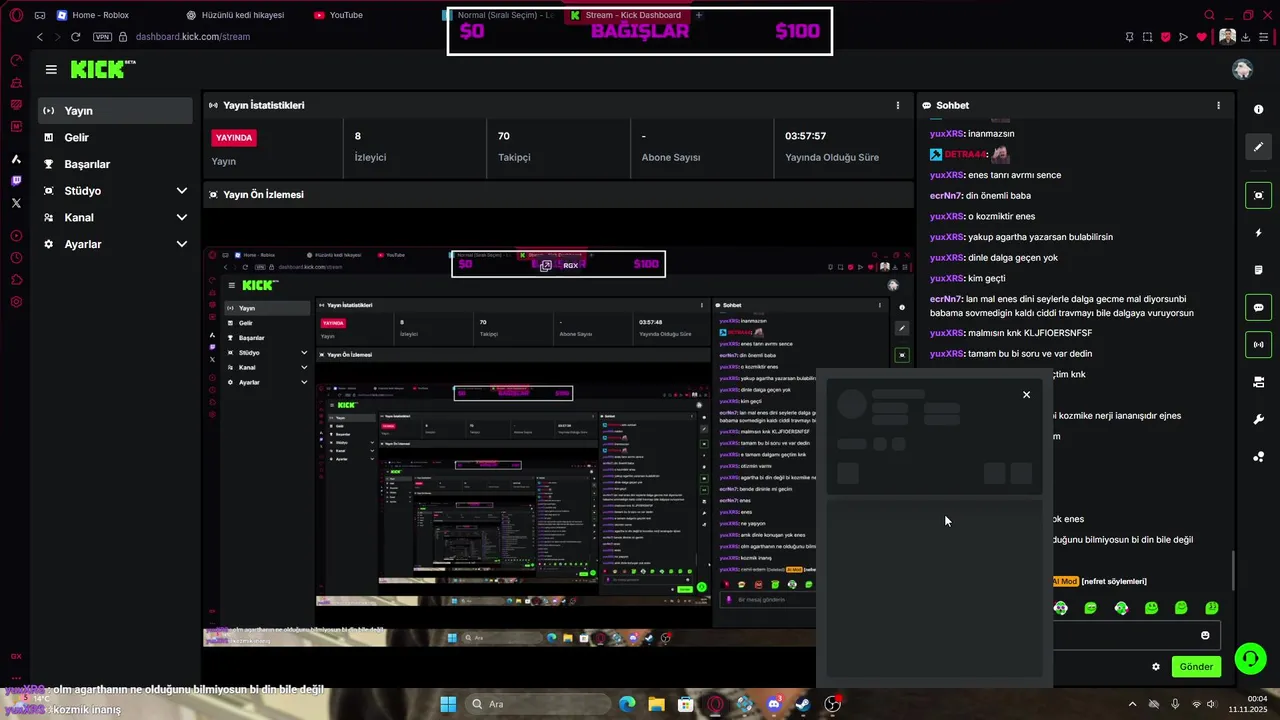
Task: Open Discord from the taskbar
Action: tap(774, 704)
